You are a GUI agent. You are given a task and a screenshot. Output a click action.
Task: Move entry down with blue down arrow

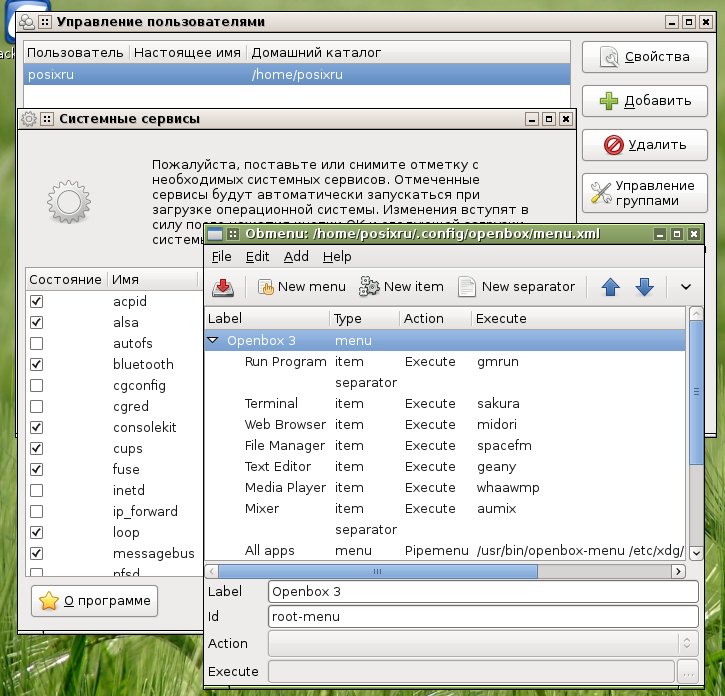645,287
